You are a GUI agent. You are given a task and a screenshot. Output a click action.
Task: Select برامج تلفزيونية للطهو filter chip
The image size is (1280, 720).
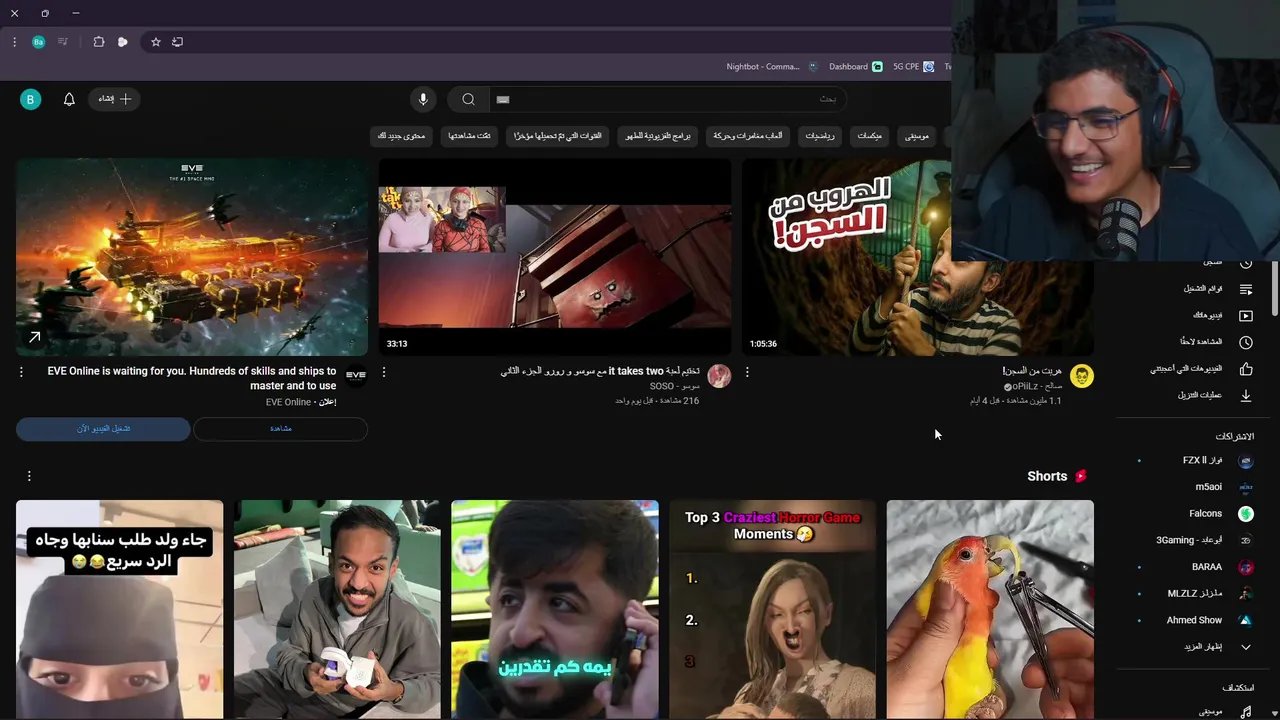[658, 136]
